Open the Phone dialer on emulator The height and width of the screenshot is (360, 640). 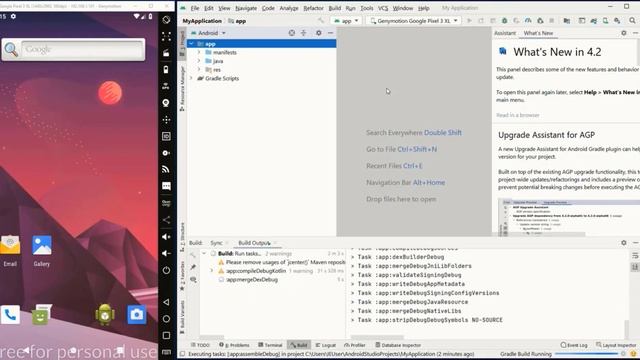(10, 315)
